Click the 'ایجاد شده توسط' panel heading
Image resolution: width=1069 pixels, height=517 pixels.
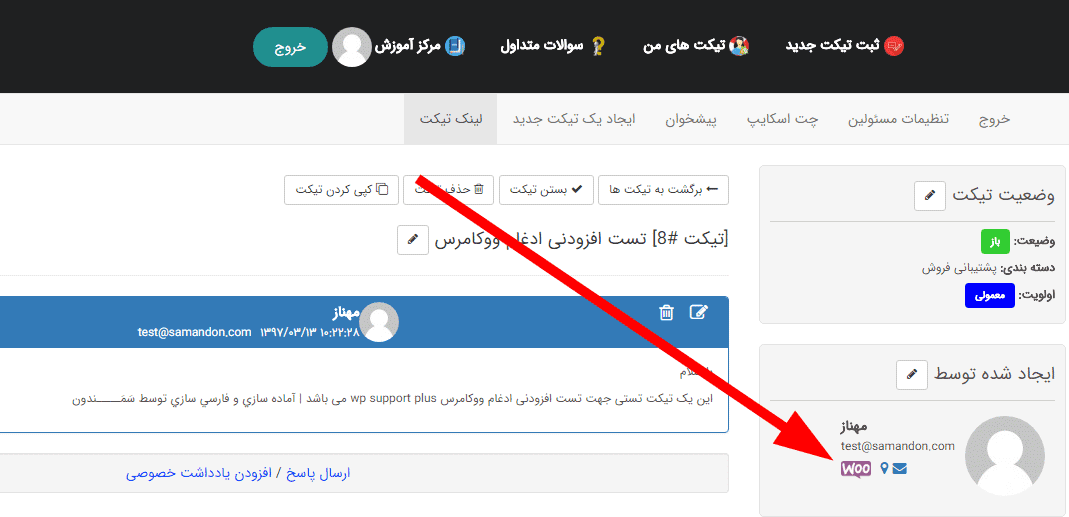click(x=994, y=374)
